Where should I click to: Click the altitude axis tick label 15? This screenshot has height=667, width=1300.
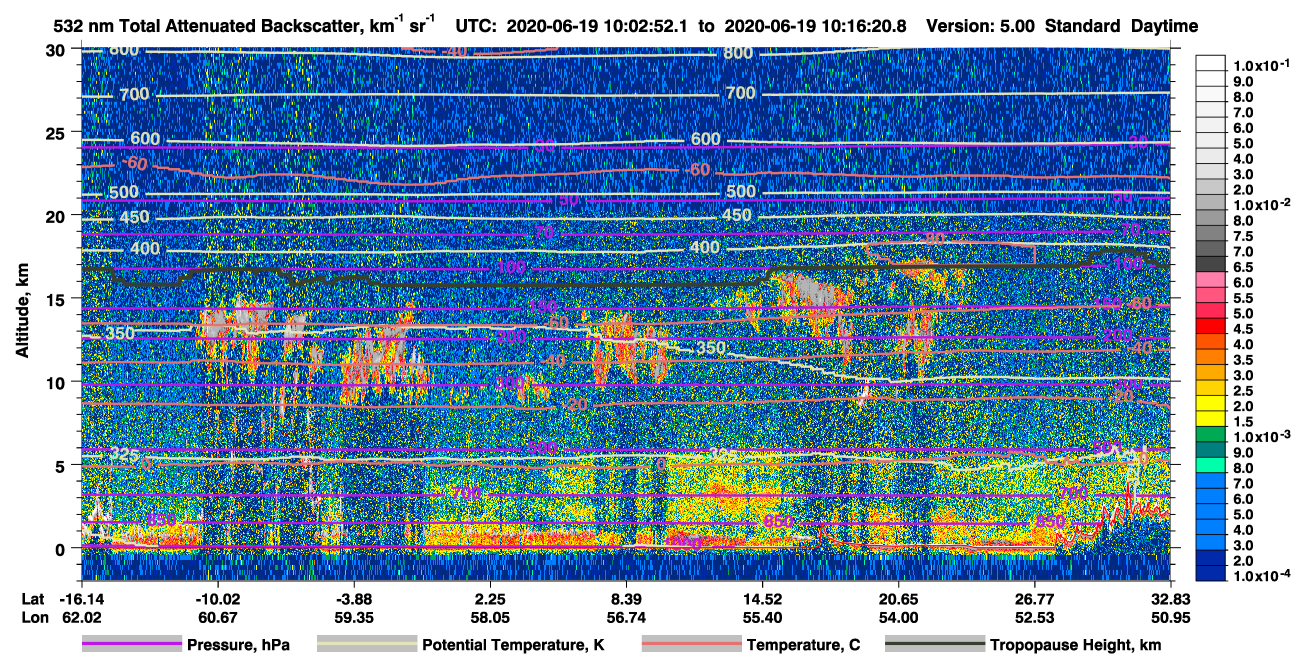(56, 298)
